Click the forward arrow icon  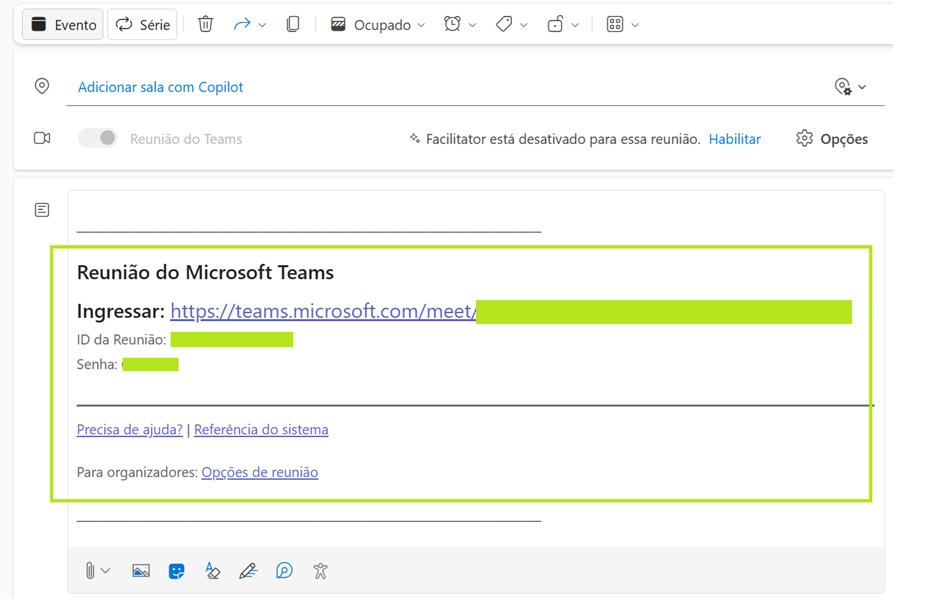click(x=242, y=24)
